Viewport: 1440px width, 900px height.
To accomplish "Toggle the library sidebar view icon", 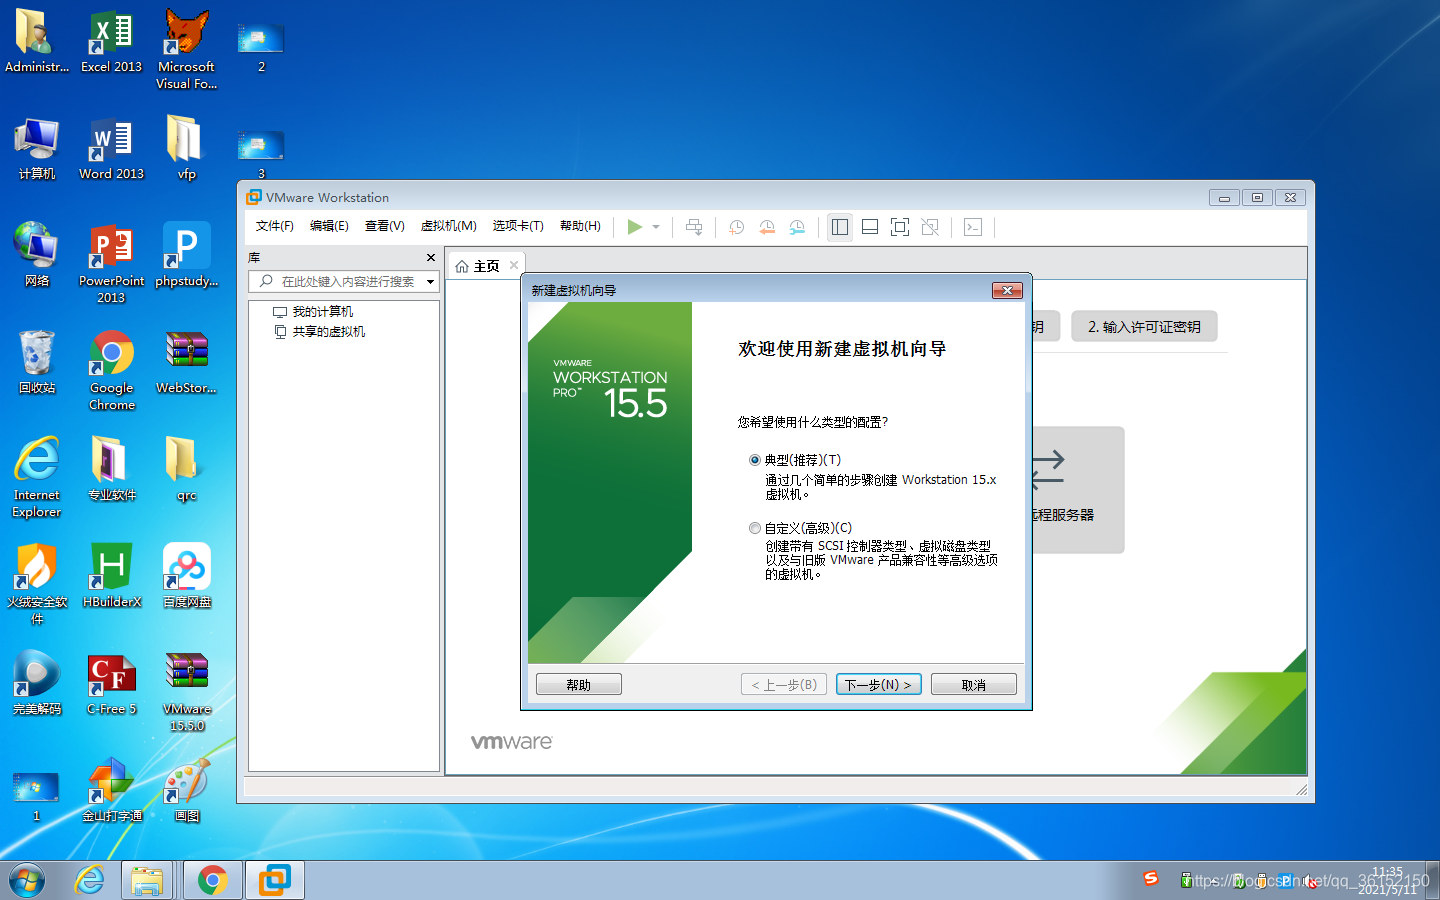I will (x=840, y=227).
